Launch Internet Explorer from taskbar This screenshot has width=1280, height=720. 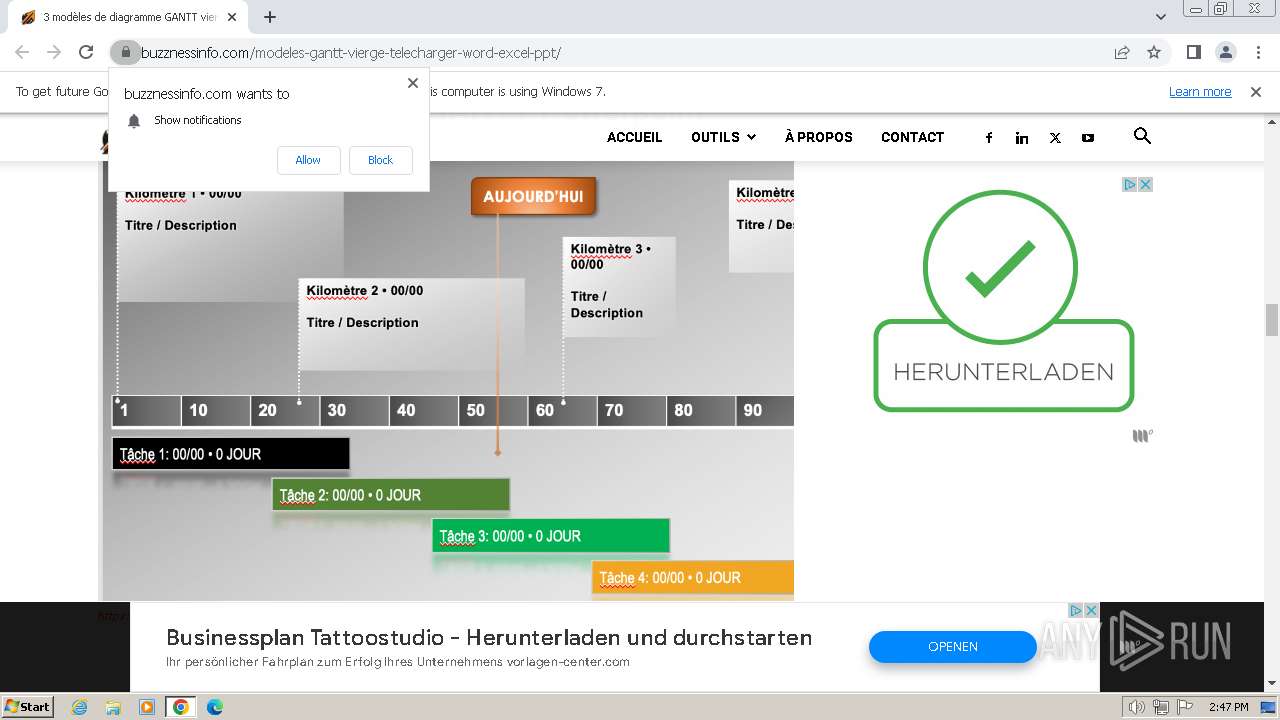click(79, 707)
